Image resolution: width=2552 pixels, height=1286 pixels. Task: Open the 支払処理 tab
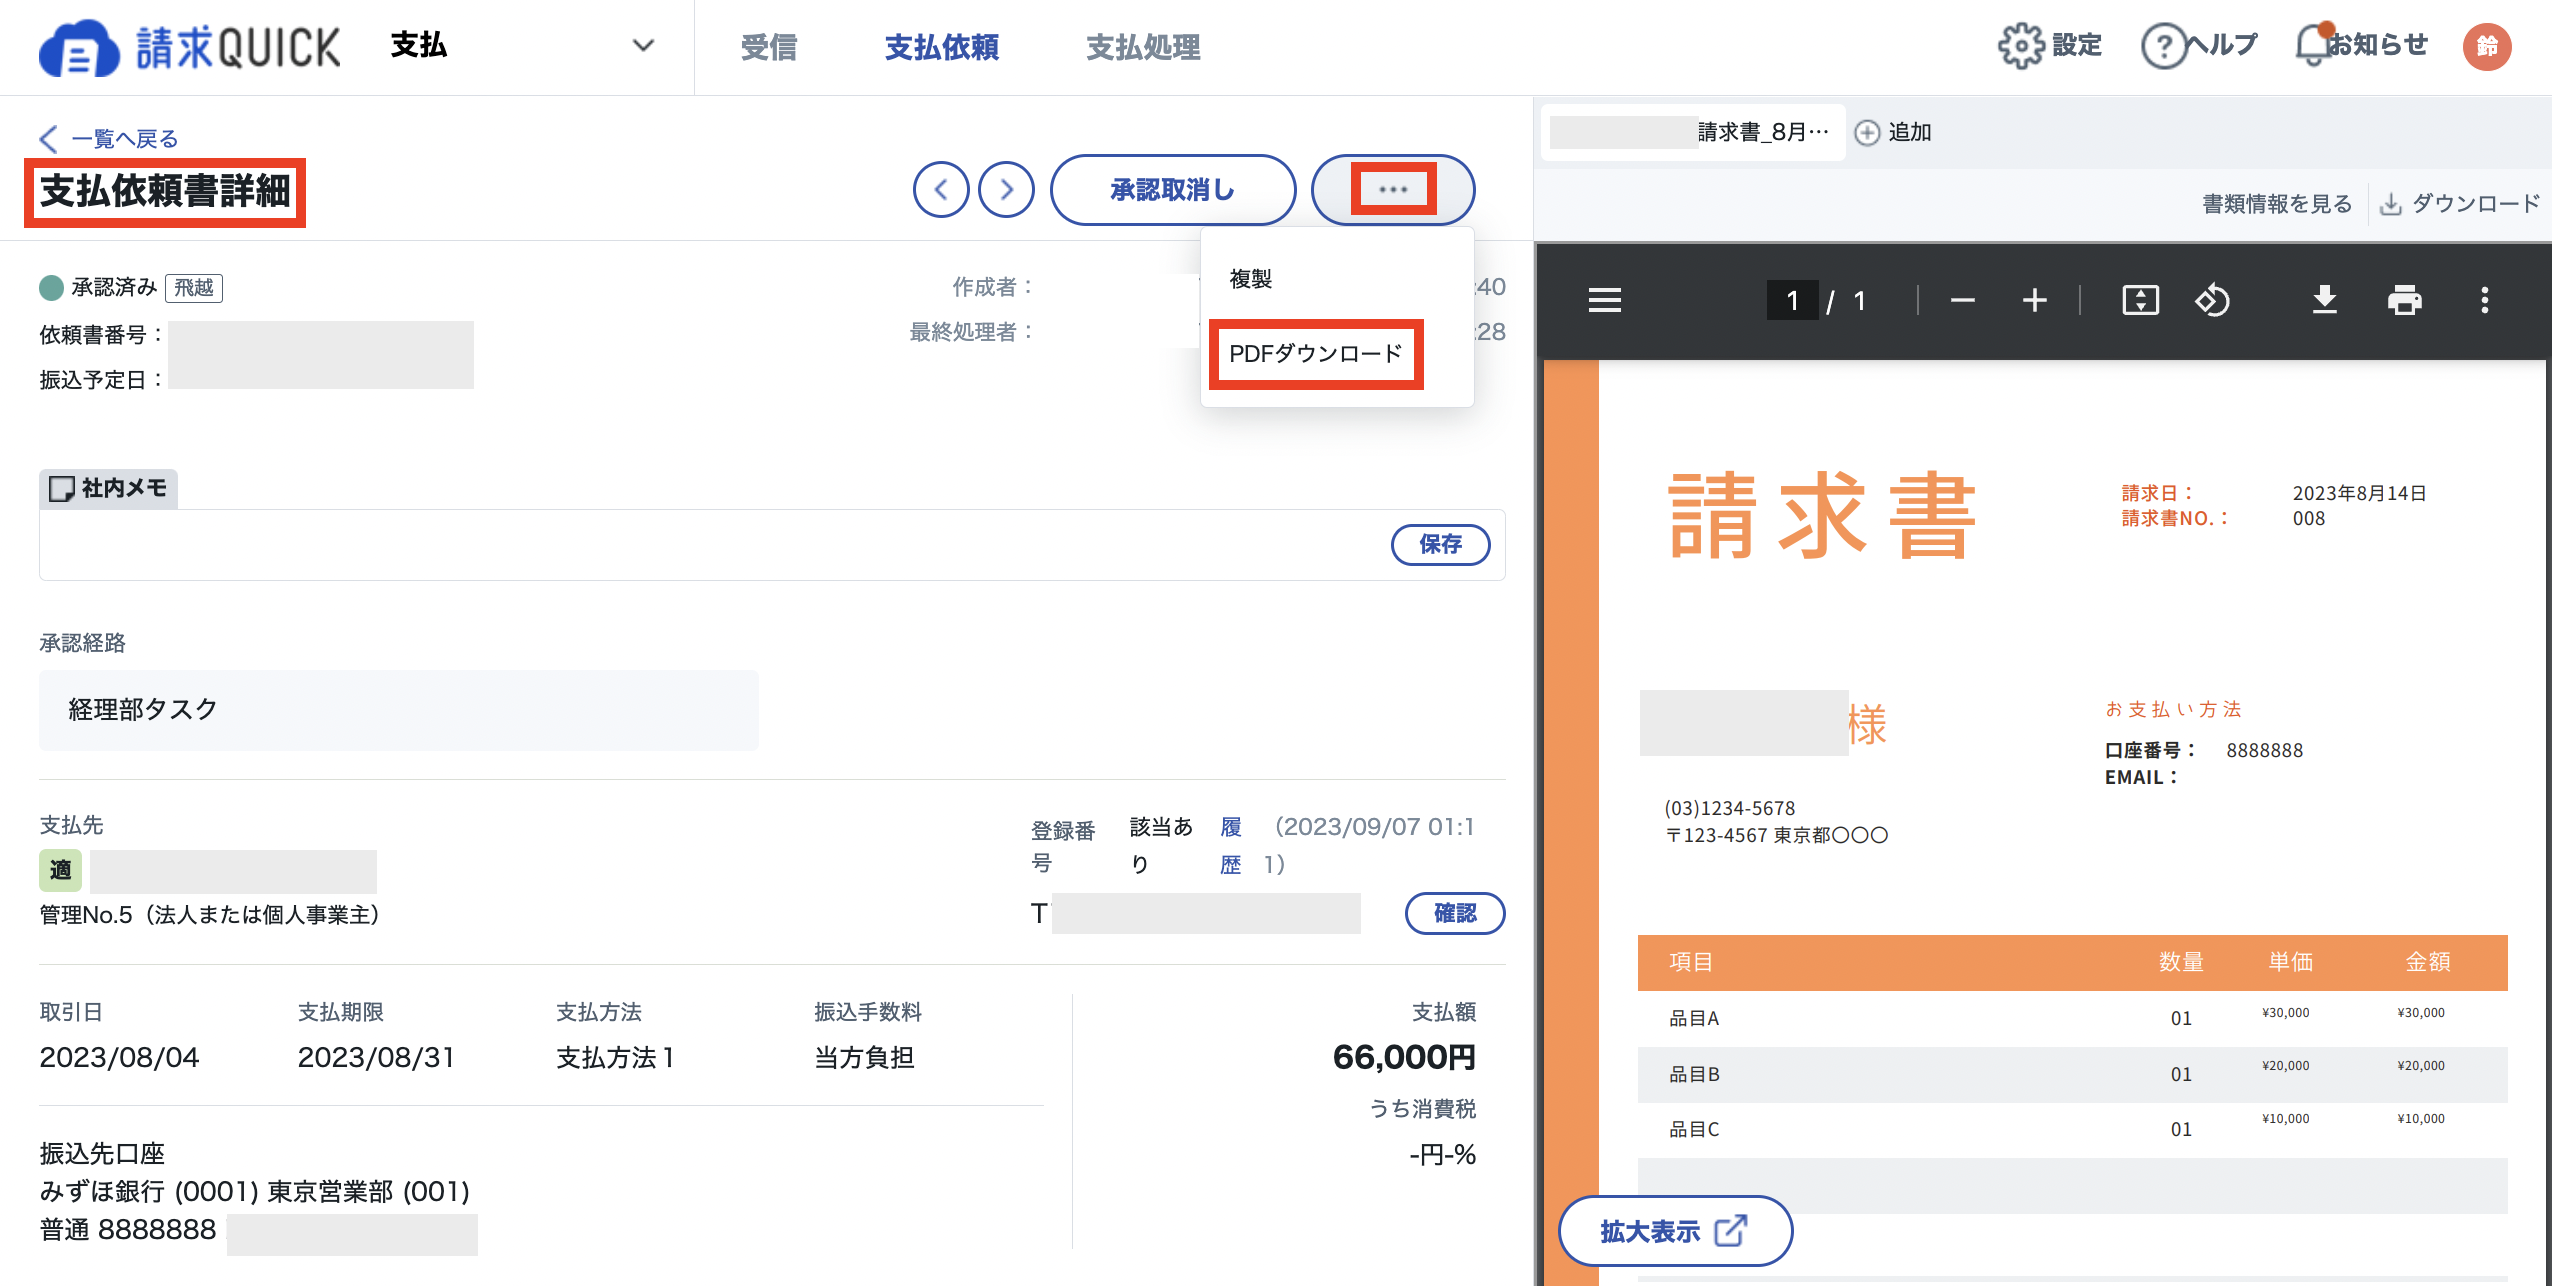[x=1143, y=47]
